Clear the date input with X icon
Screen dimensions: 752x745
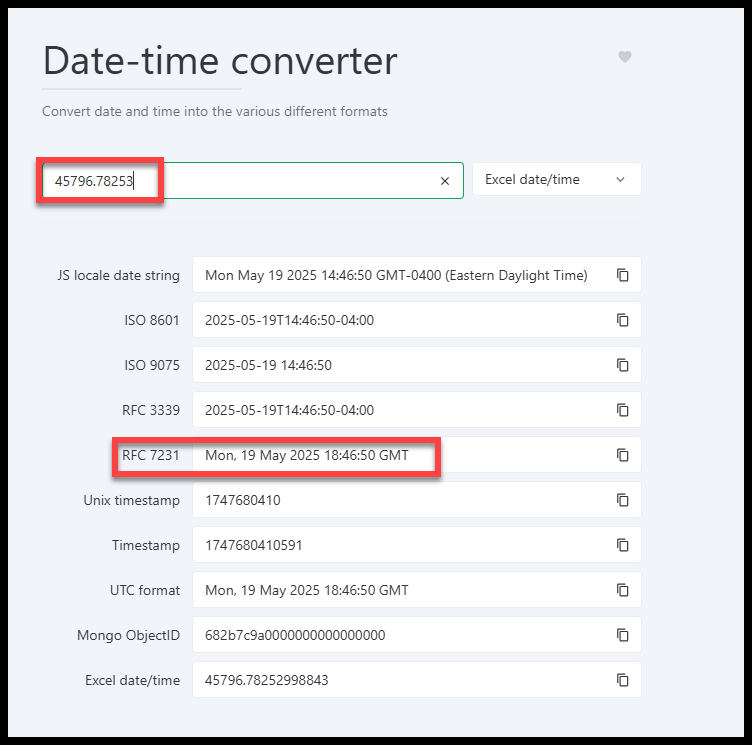(x=445, y=181)
